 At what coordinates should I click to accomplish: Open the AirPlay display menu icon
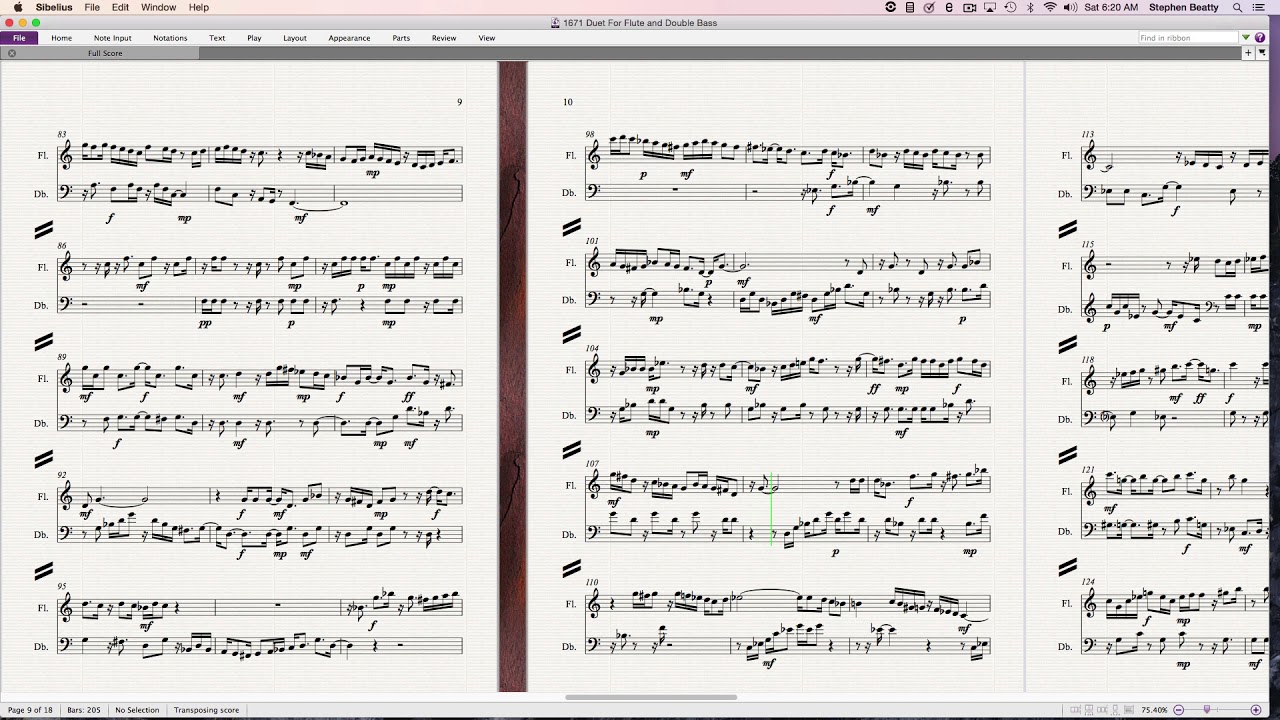(x=990, y=7)
